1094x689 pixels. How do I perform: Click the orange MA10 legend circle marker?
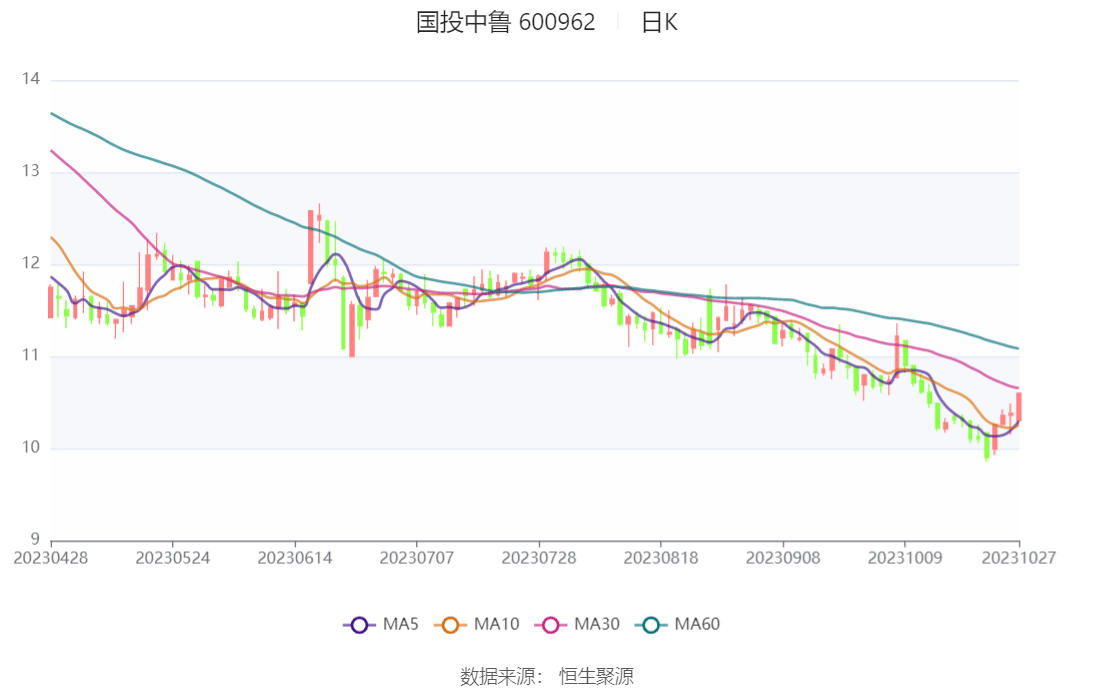click(450, 625)
